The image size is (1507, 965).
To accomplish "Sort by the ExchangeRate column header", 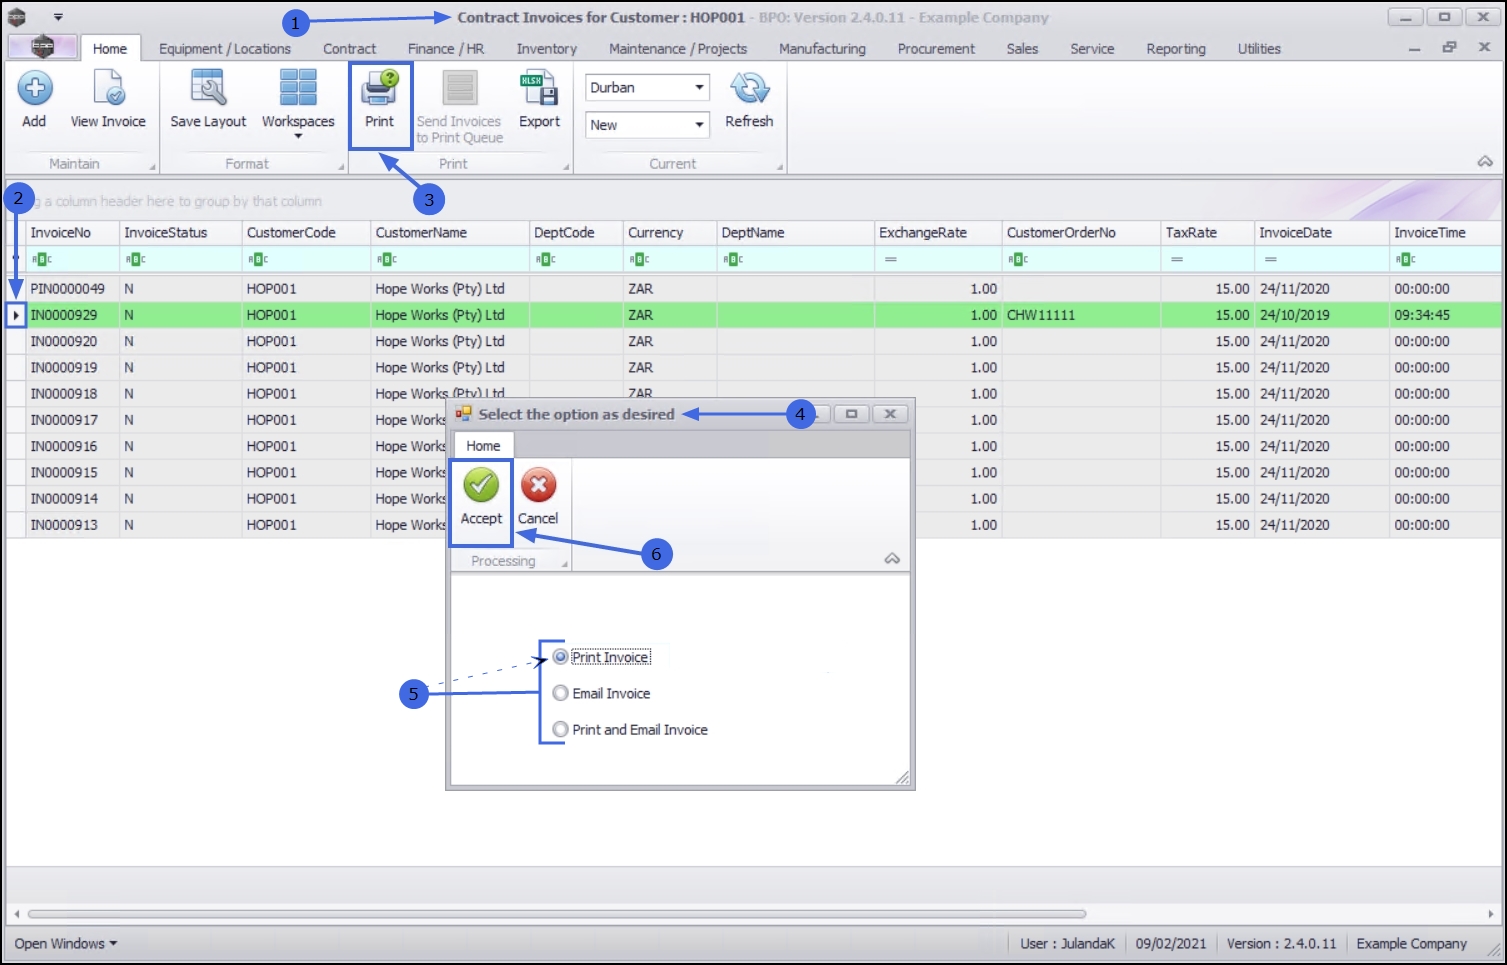I will point(938,233).
